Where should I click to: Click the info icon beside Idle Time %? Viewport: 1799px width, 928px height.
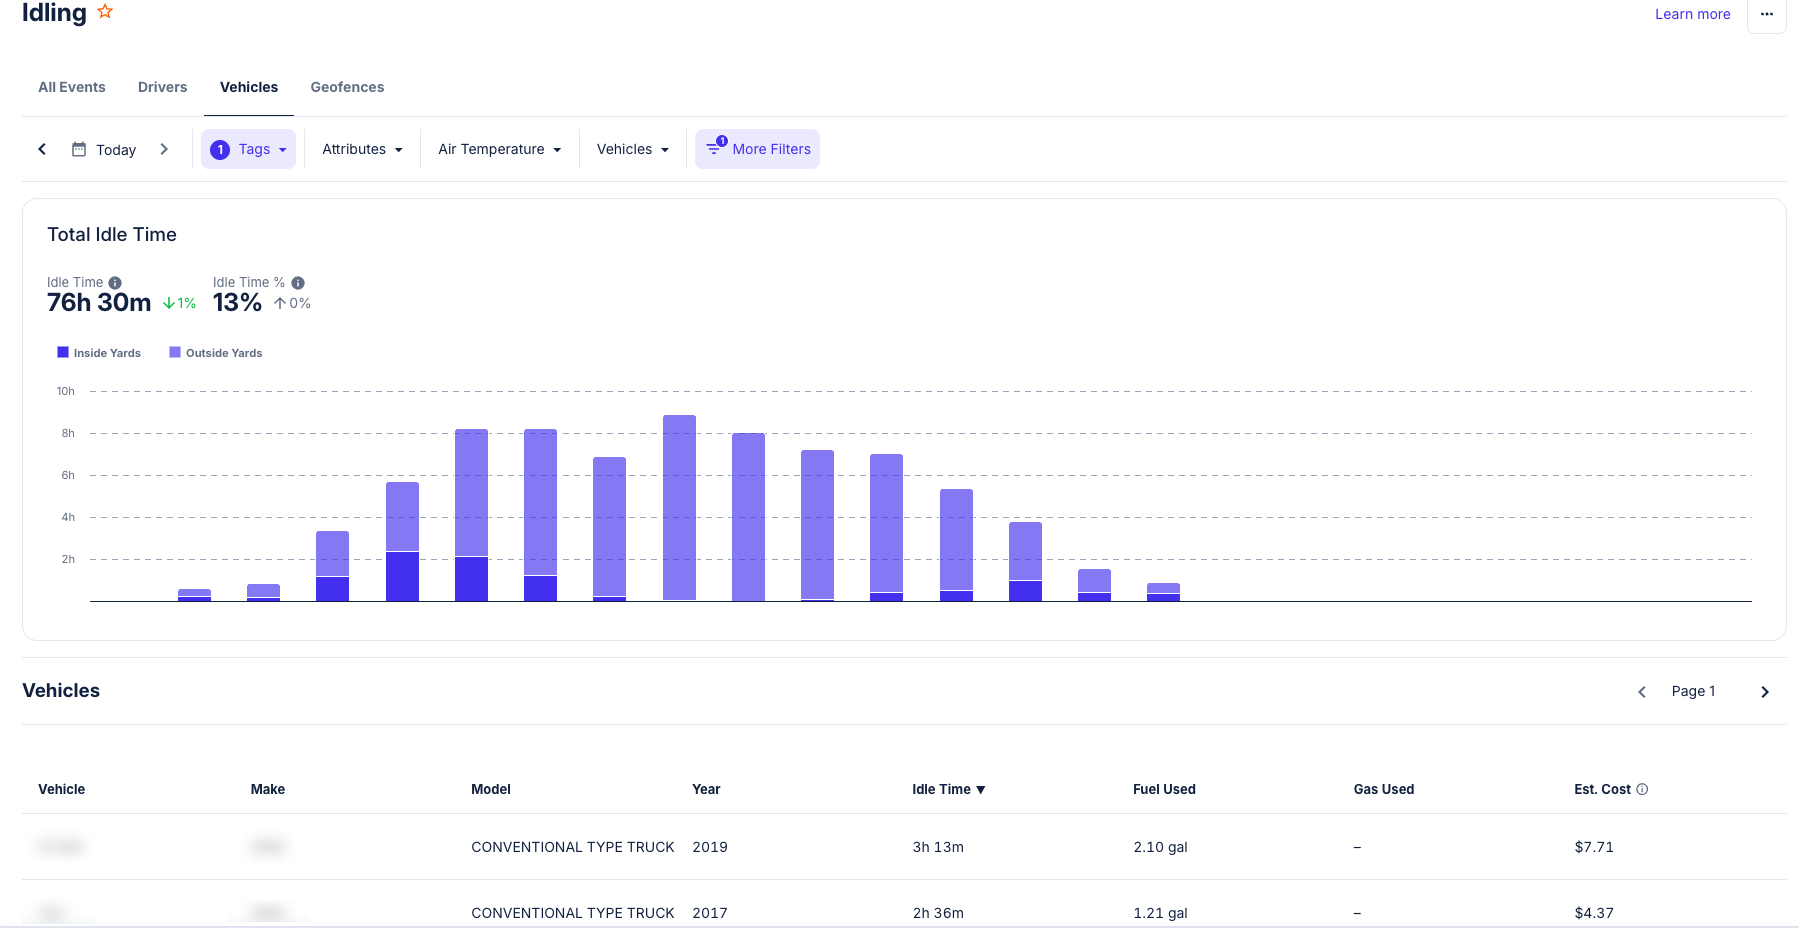point(297,282)
